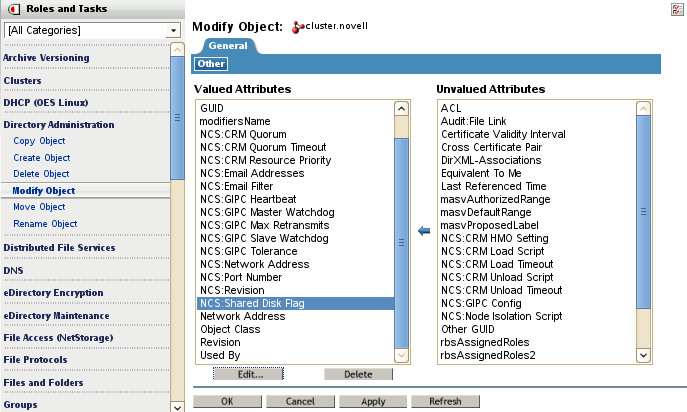
Task: Click the Unvalued Attributes scroll down arrow
Action: [643, 355]
